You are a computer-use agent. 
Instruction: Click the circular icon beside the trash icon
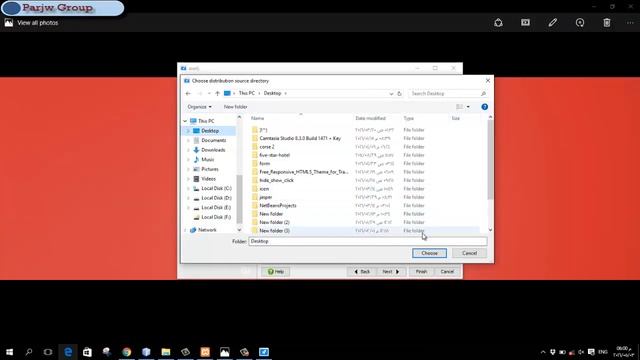pos(580,23)
